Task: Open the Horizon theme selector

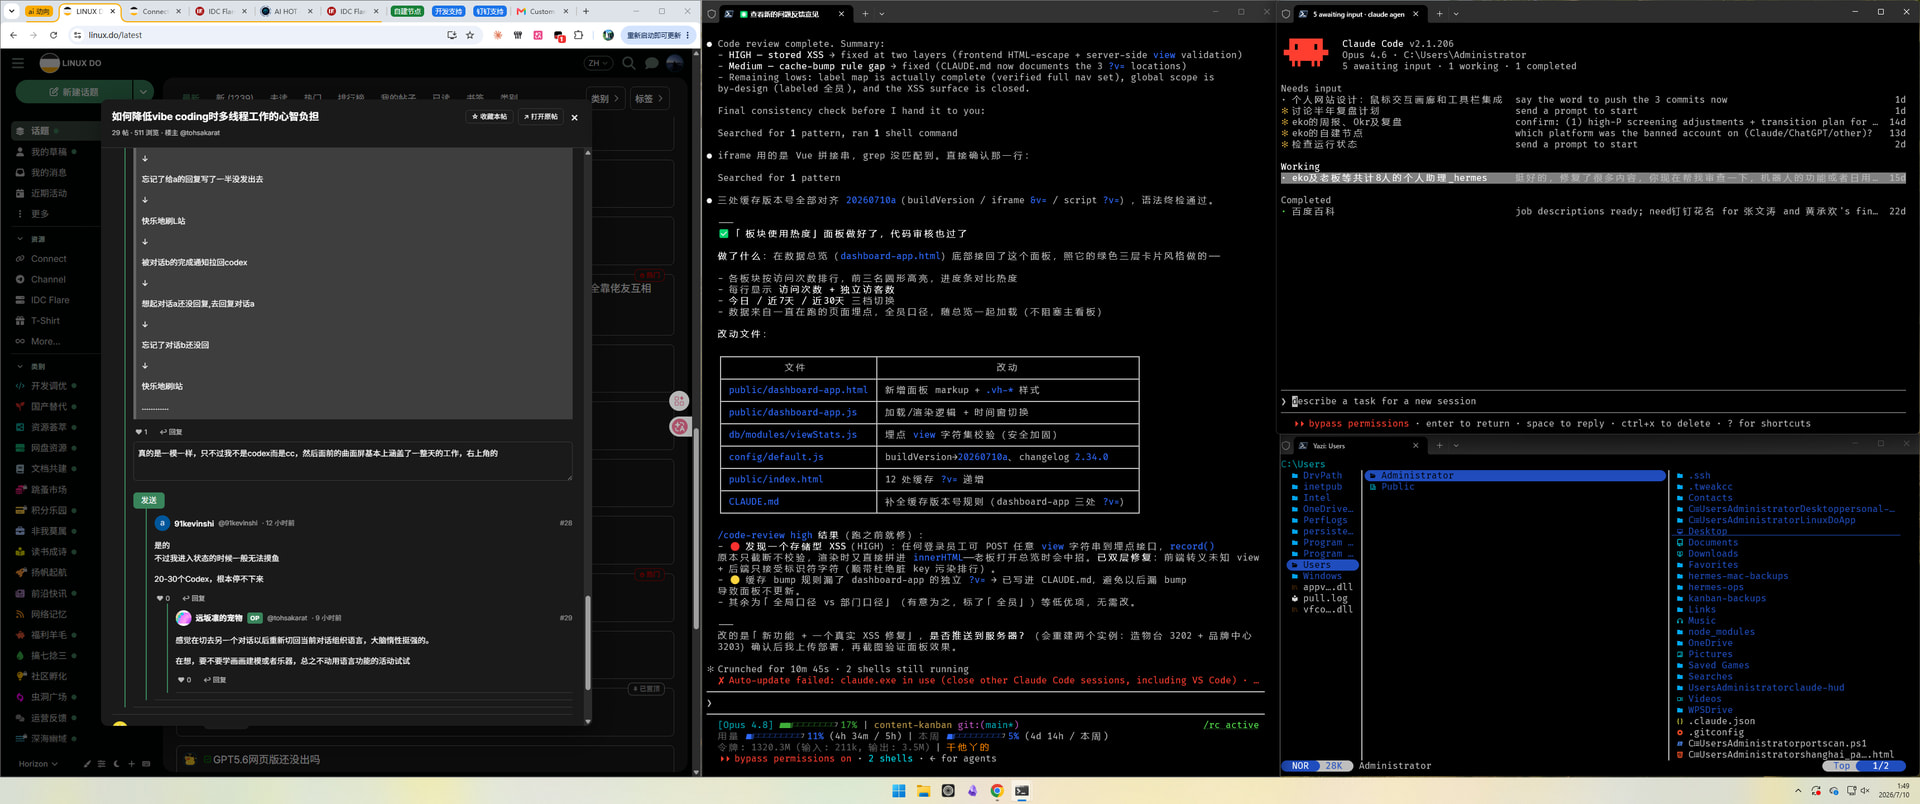Action: click(38, 764)
